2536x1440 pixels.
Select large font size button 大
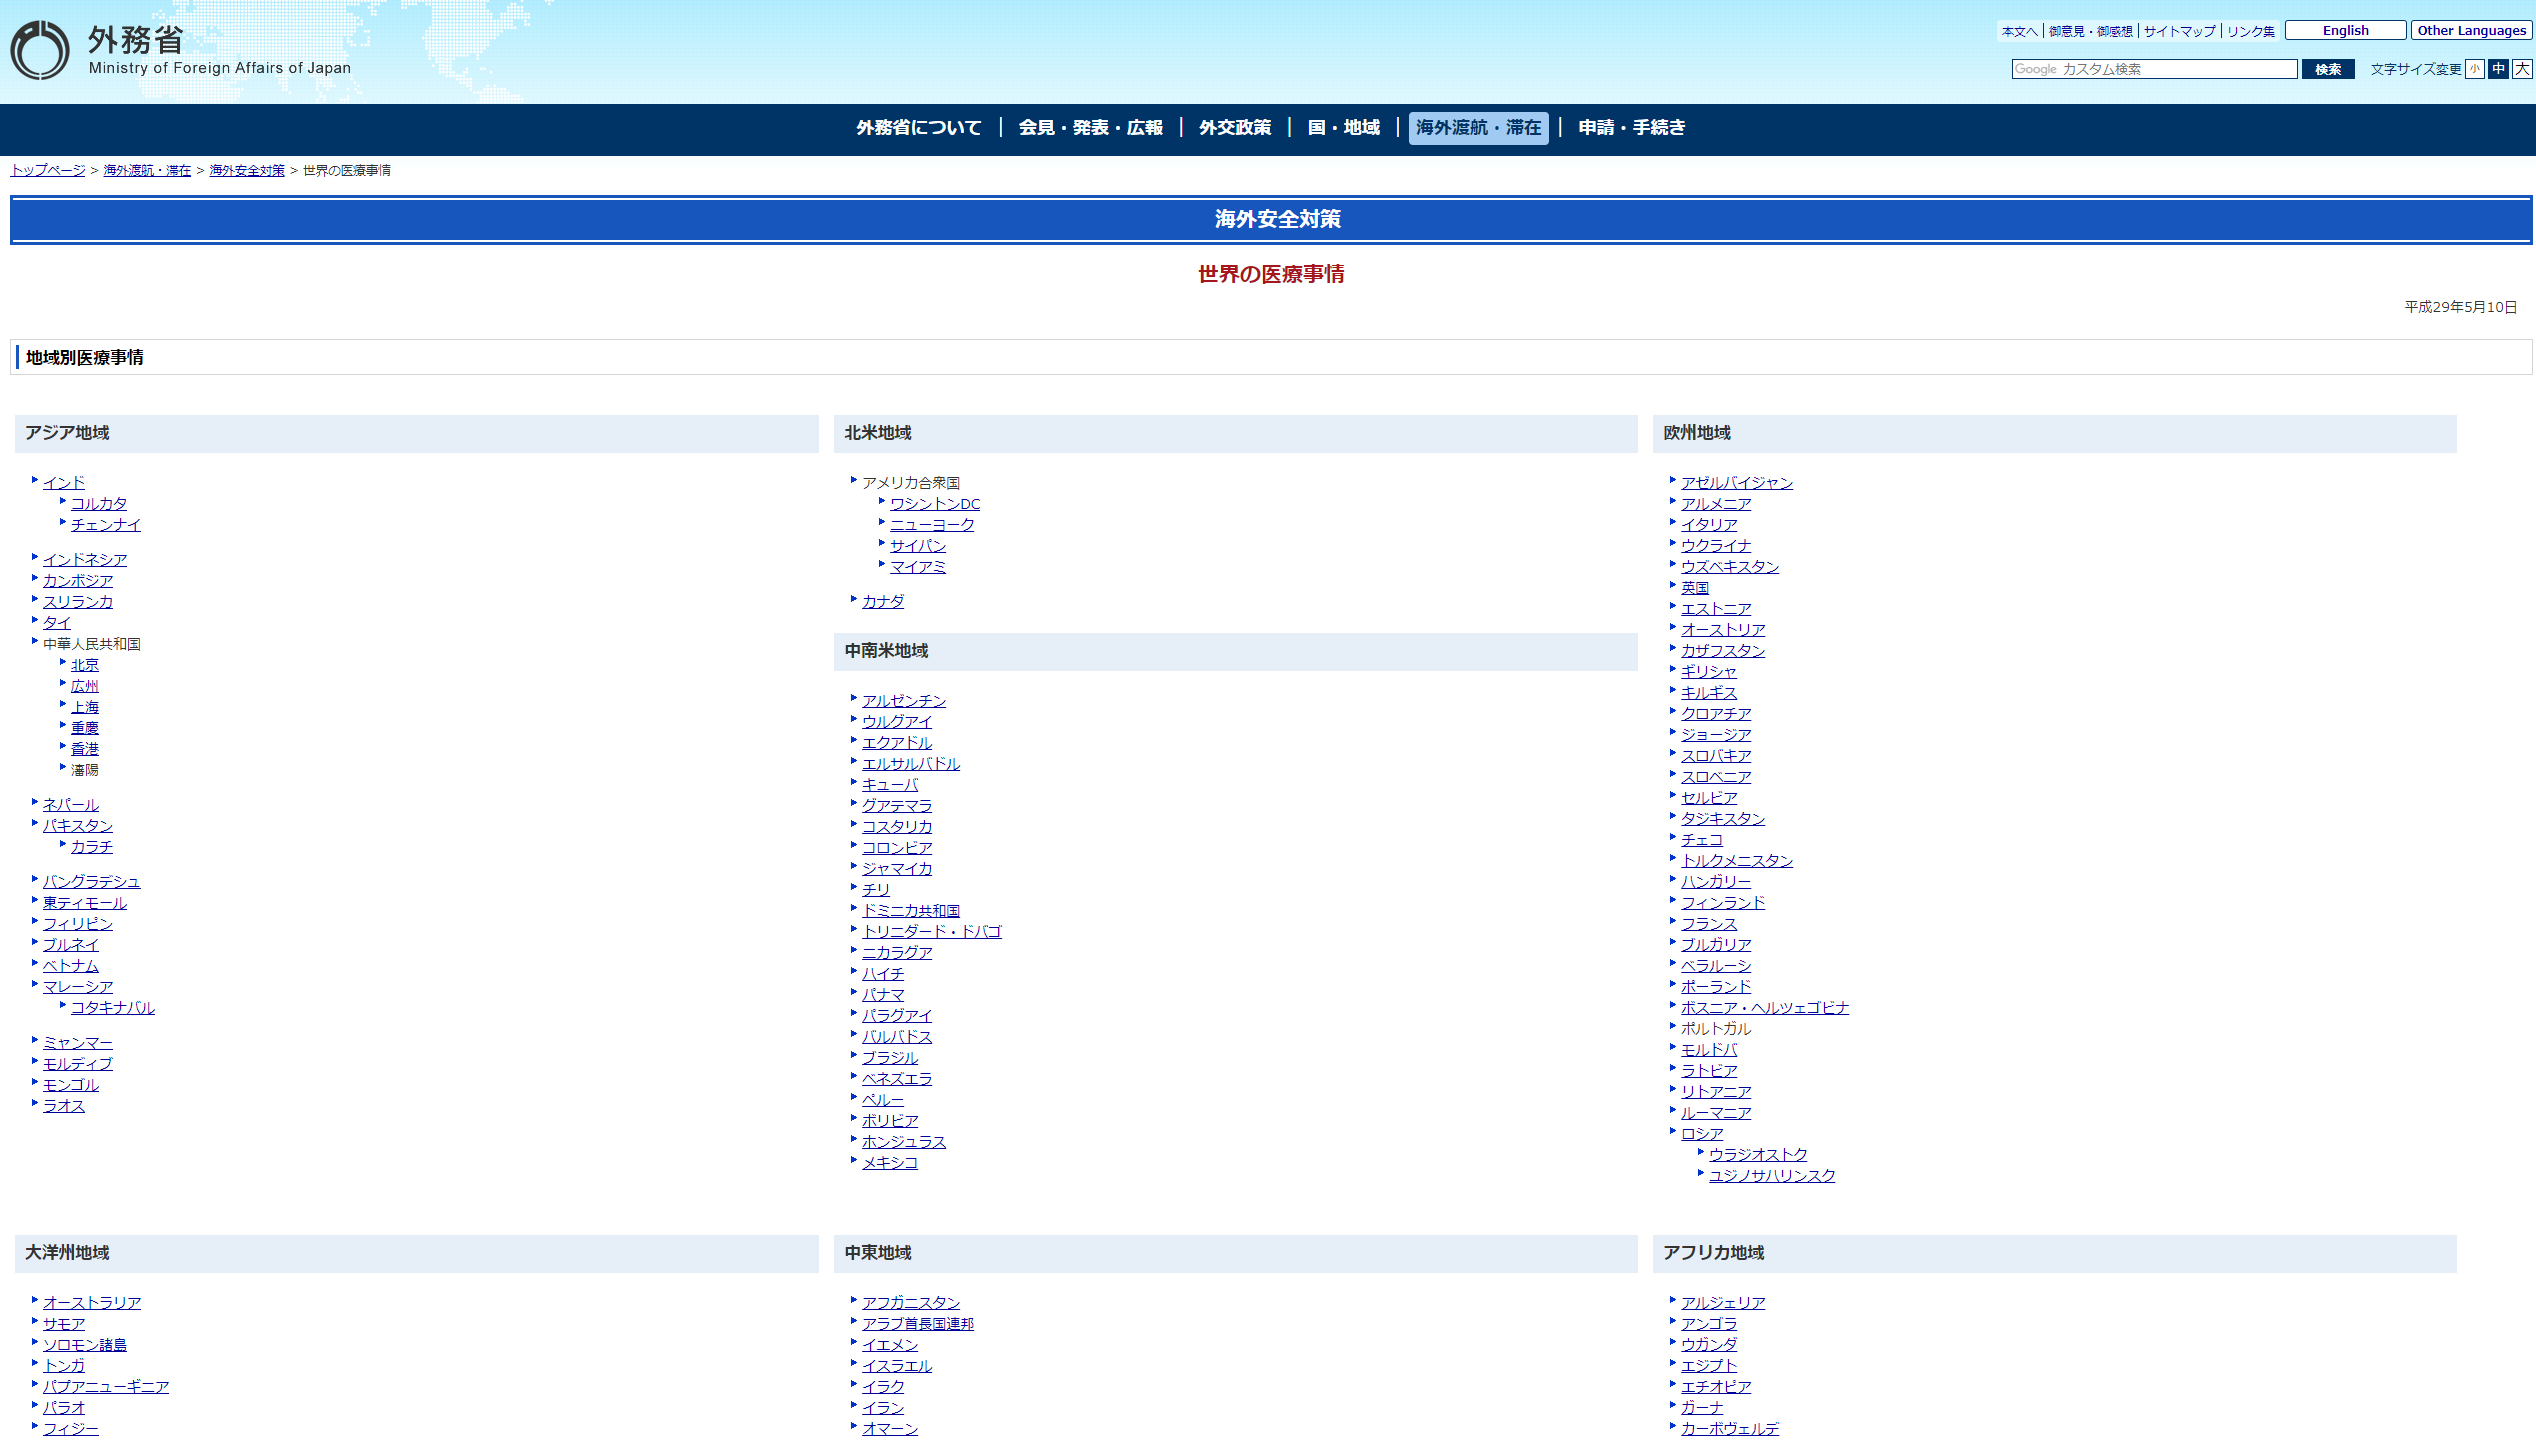pyautogui.click(x=2522, y=69)
